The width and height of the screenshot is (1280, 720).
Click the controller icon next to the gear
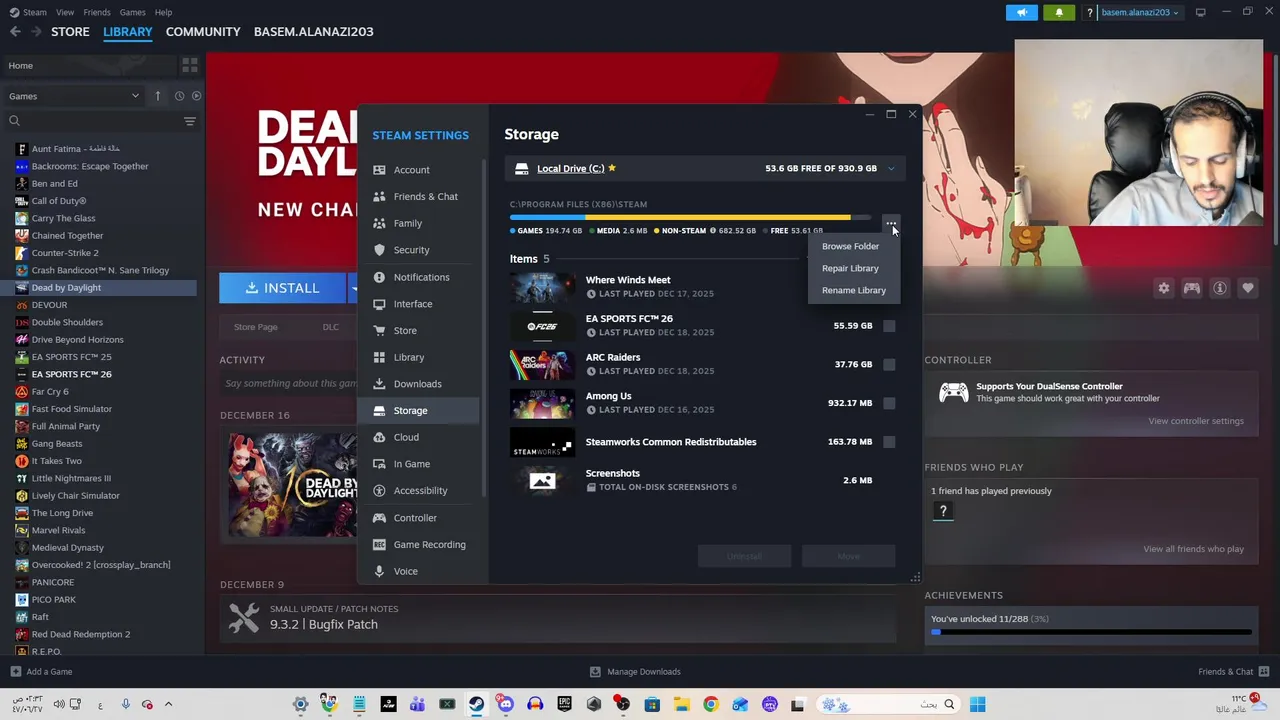(x=1192, y=288)
